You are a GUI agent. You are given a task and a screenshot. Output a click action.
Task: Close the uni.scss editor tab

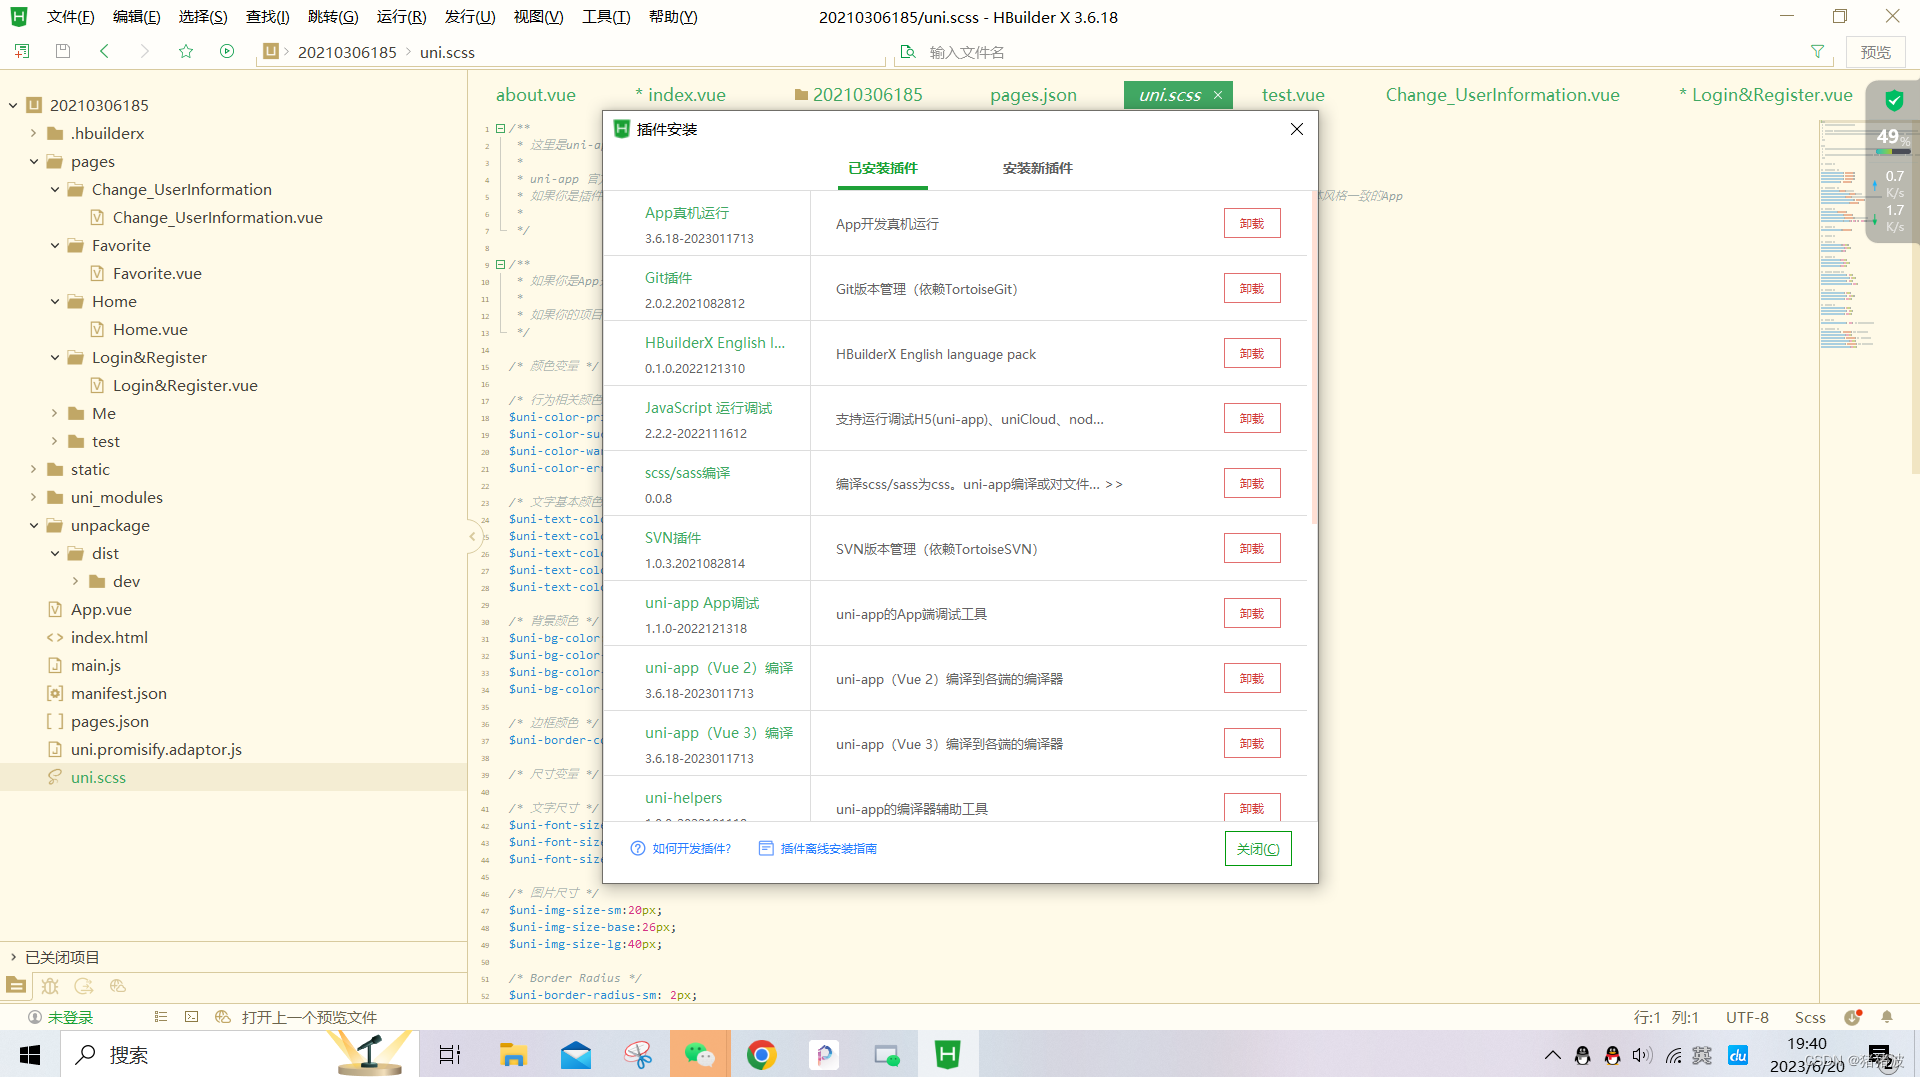(x=1218, y=95)
